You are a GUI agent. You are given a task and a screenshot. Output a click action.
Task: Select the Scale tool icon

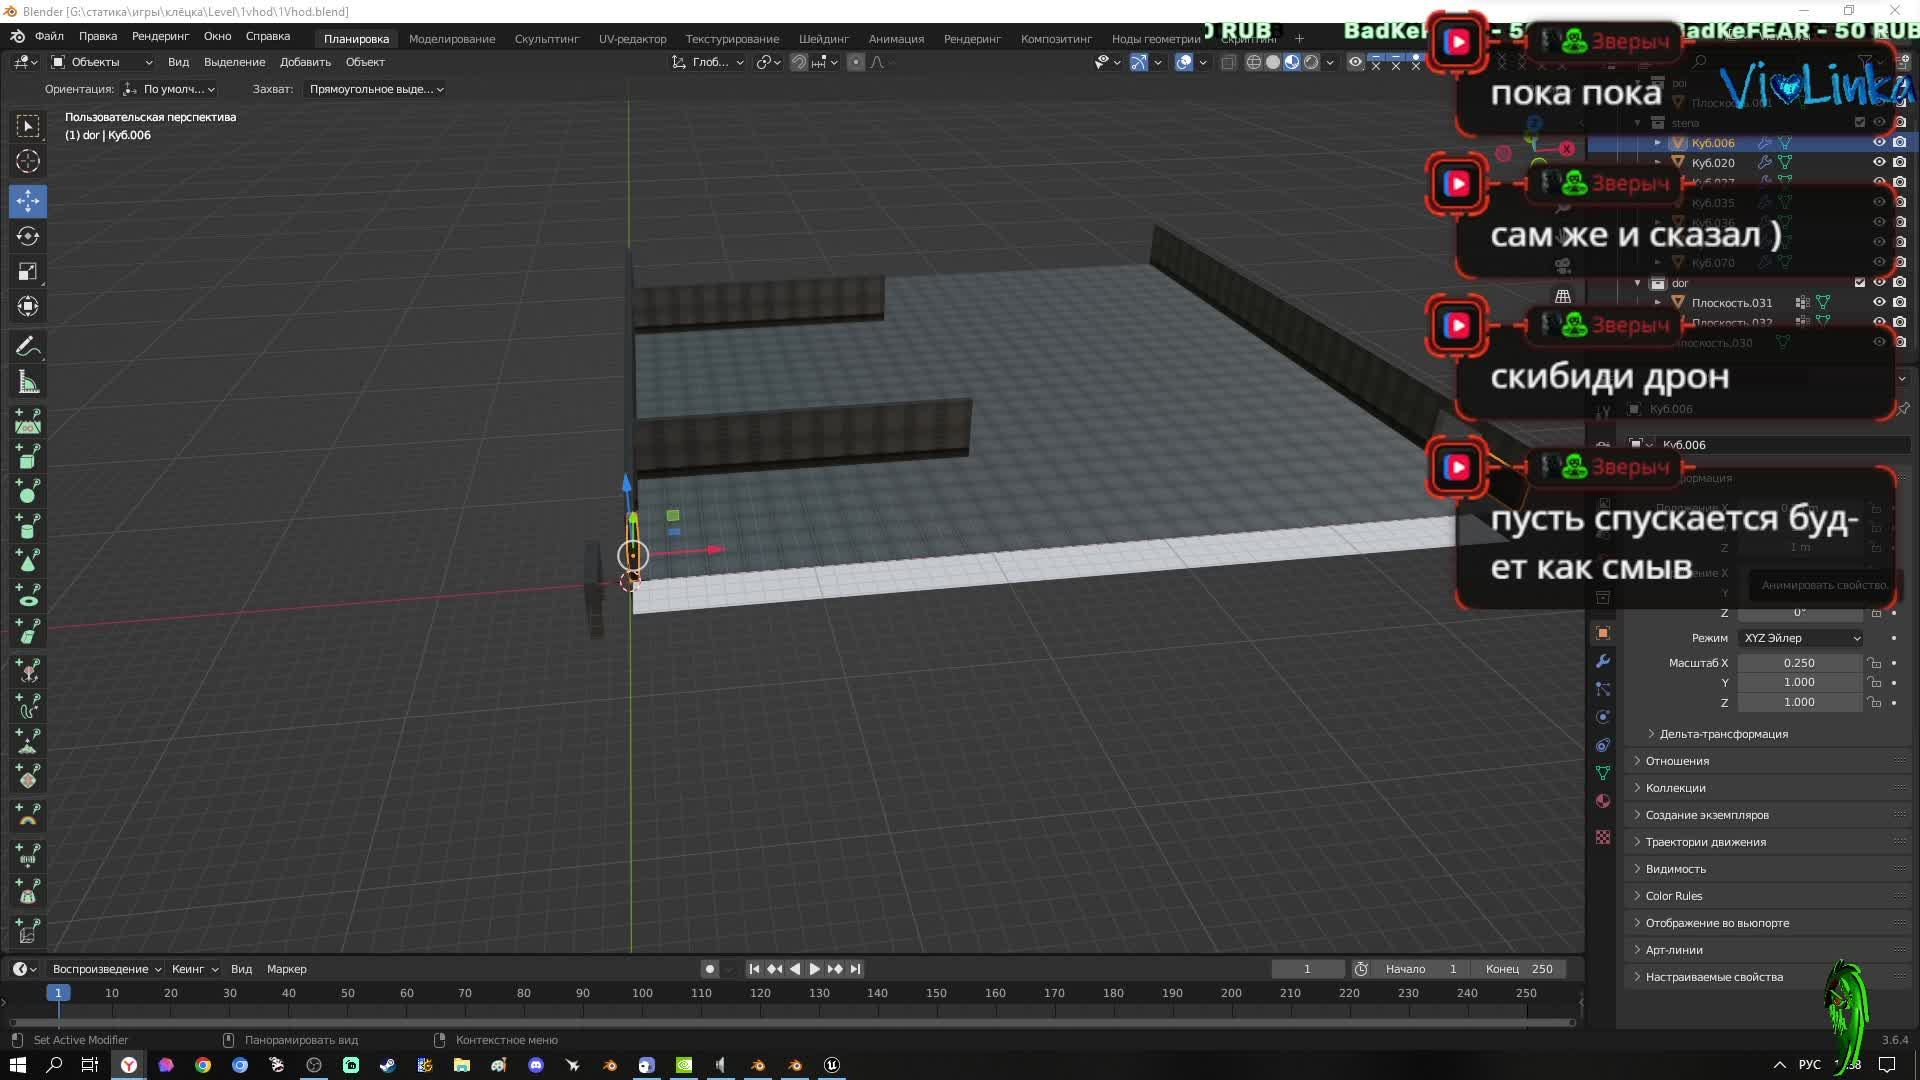[x=28, y=271]
